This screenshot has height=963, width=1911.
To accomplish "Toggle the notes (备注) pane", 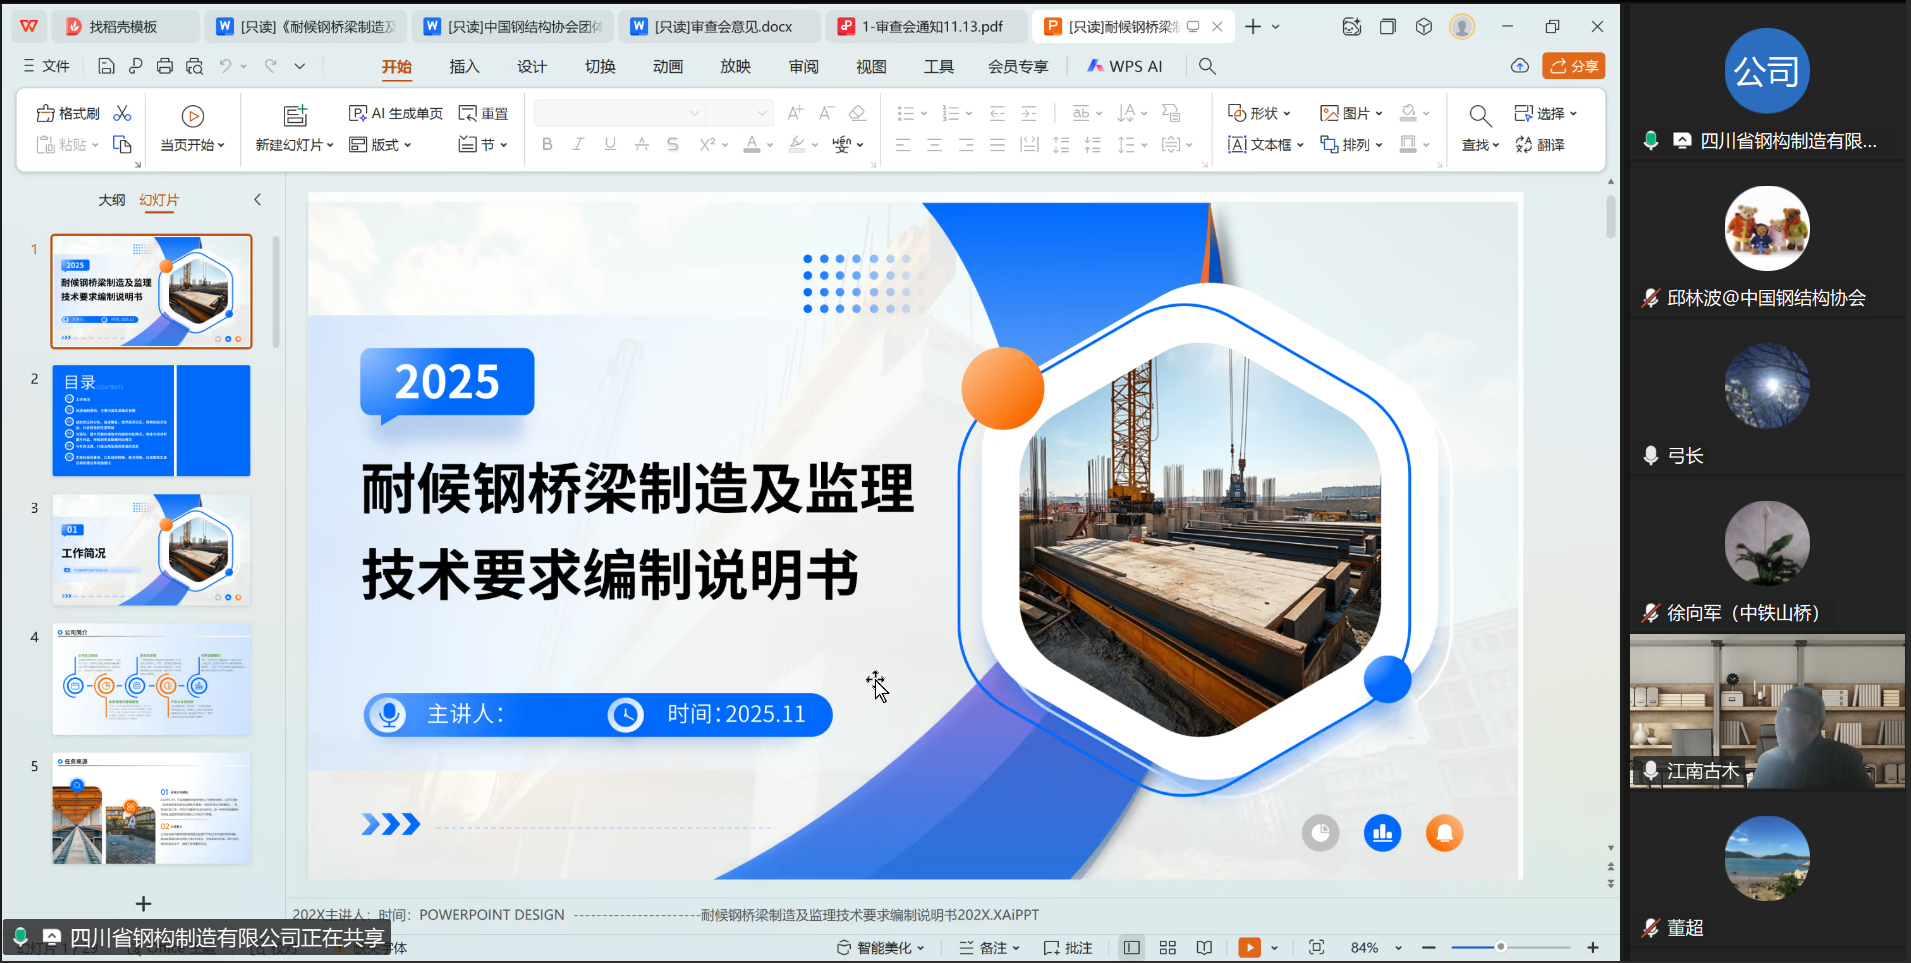I will pos(988,947).
